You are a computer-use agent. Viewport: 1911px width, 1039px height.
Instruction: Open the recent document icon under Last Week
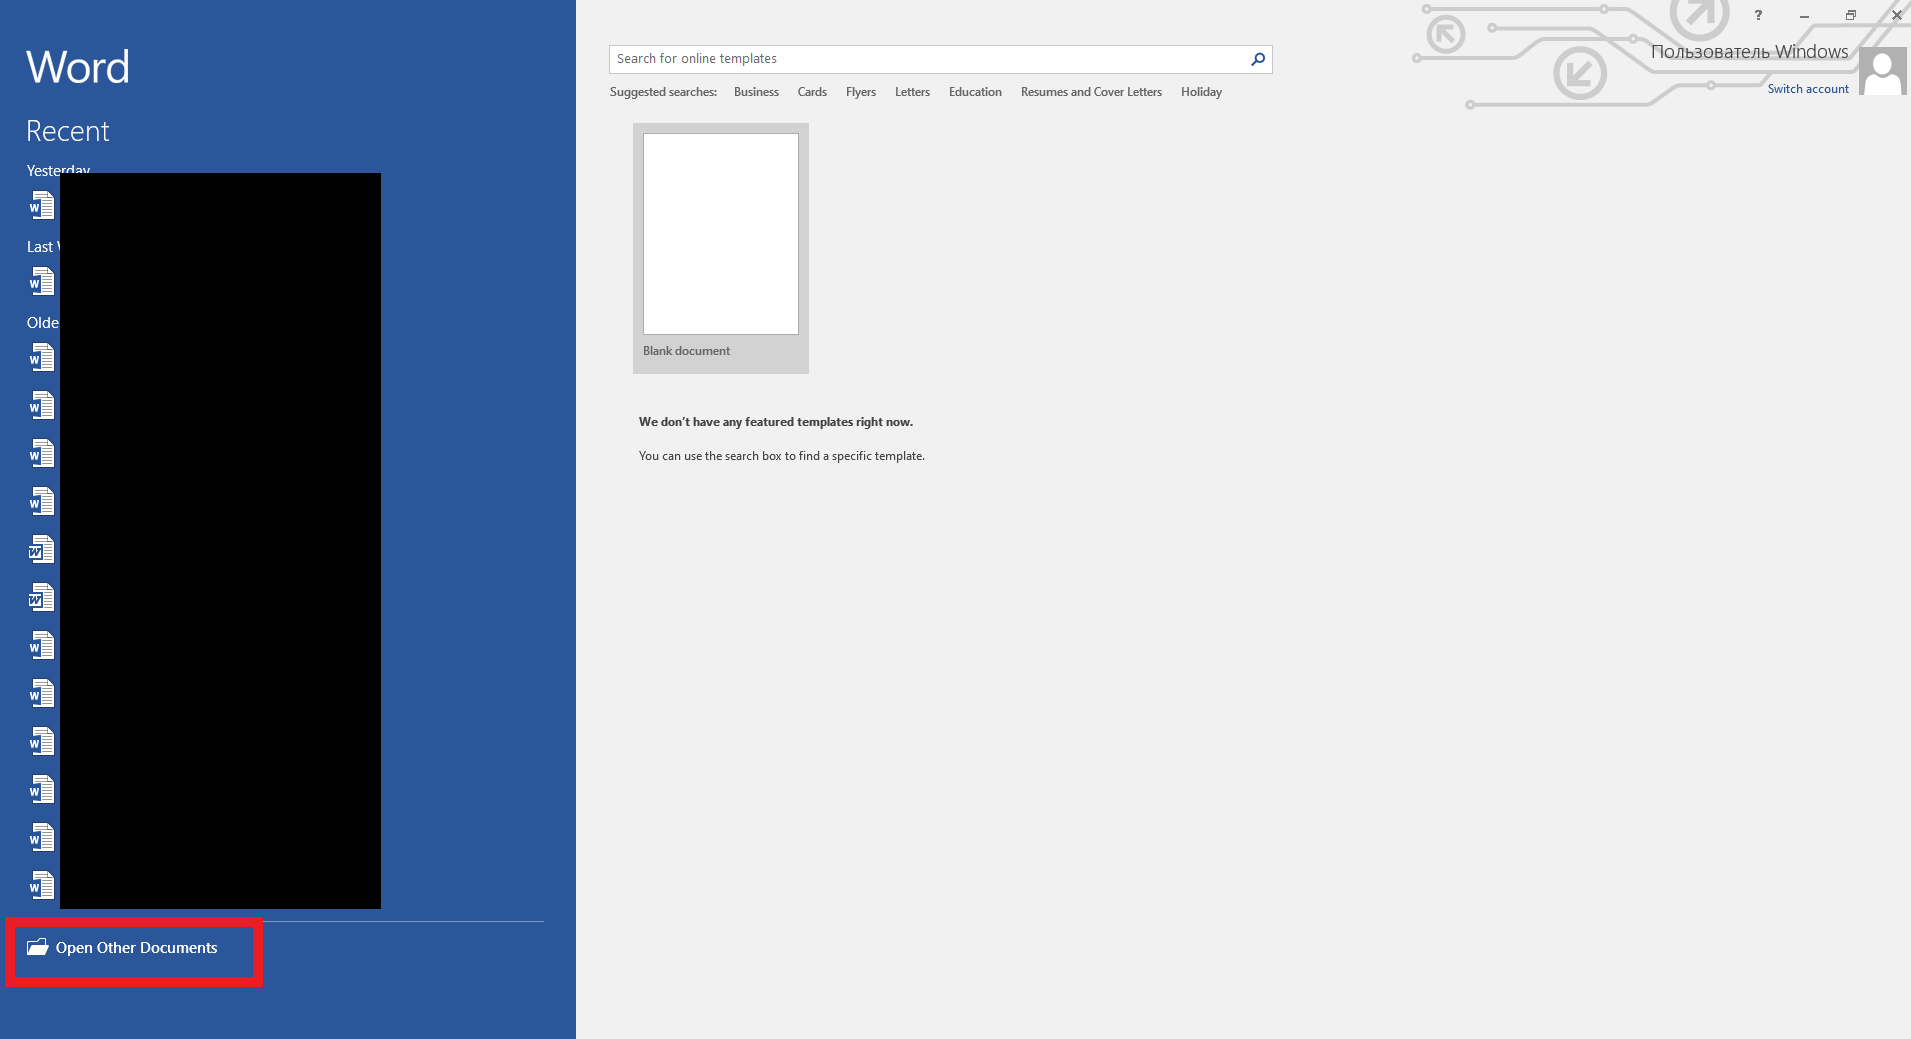click(x=42, y=282)
